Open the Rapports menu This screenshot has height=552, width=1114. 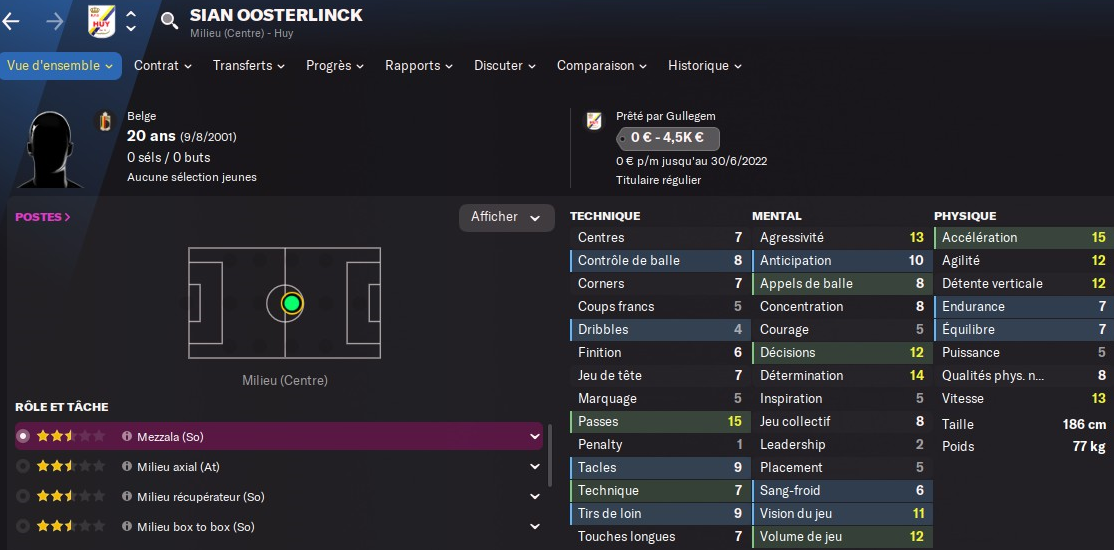click(418, 66)
